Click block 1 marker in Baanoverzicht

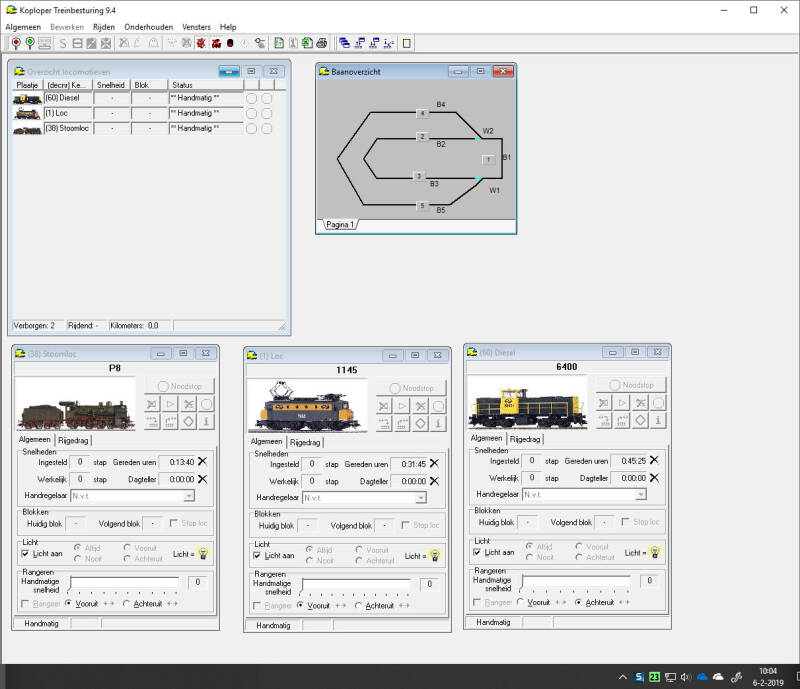487,159
